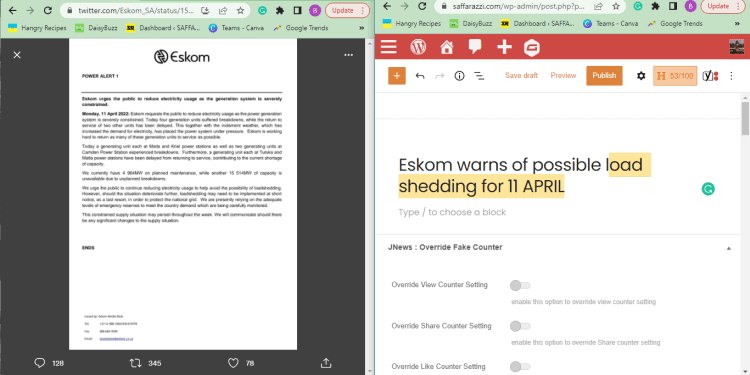Open the Yoast SEO panel icon
This screenshot has height=375, width=750.
coord(710,76)
